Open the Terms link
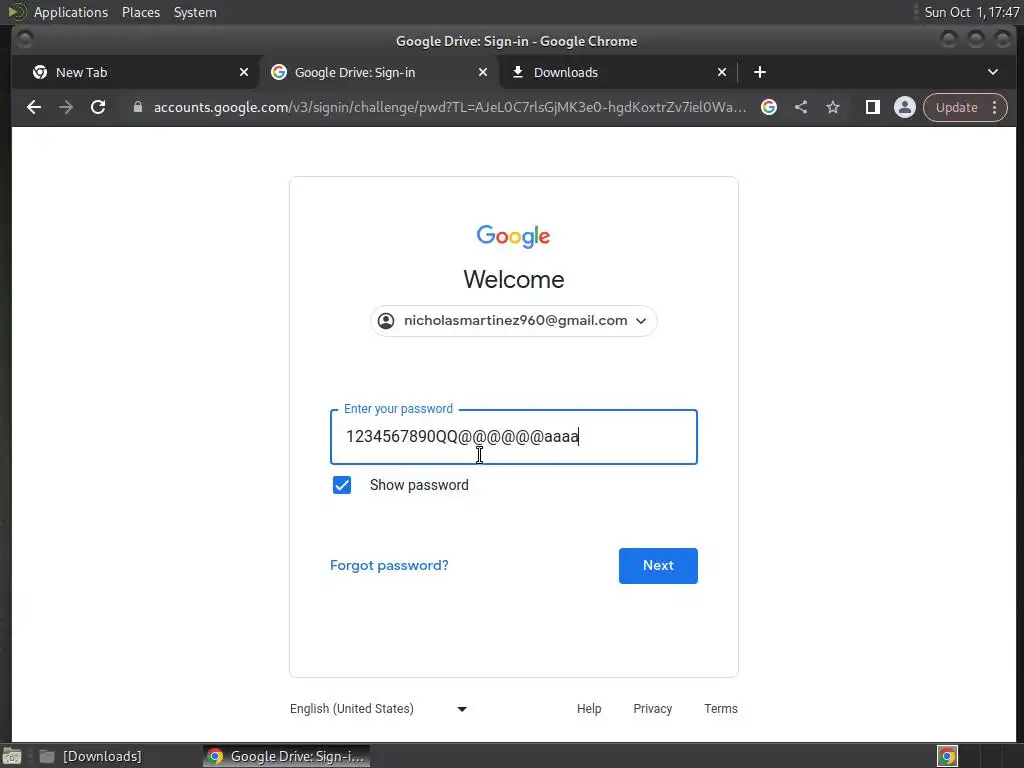The height and width of the screenshot is (768, 1024). 720,709
